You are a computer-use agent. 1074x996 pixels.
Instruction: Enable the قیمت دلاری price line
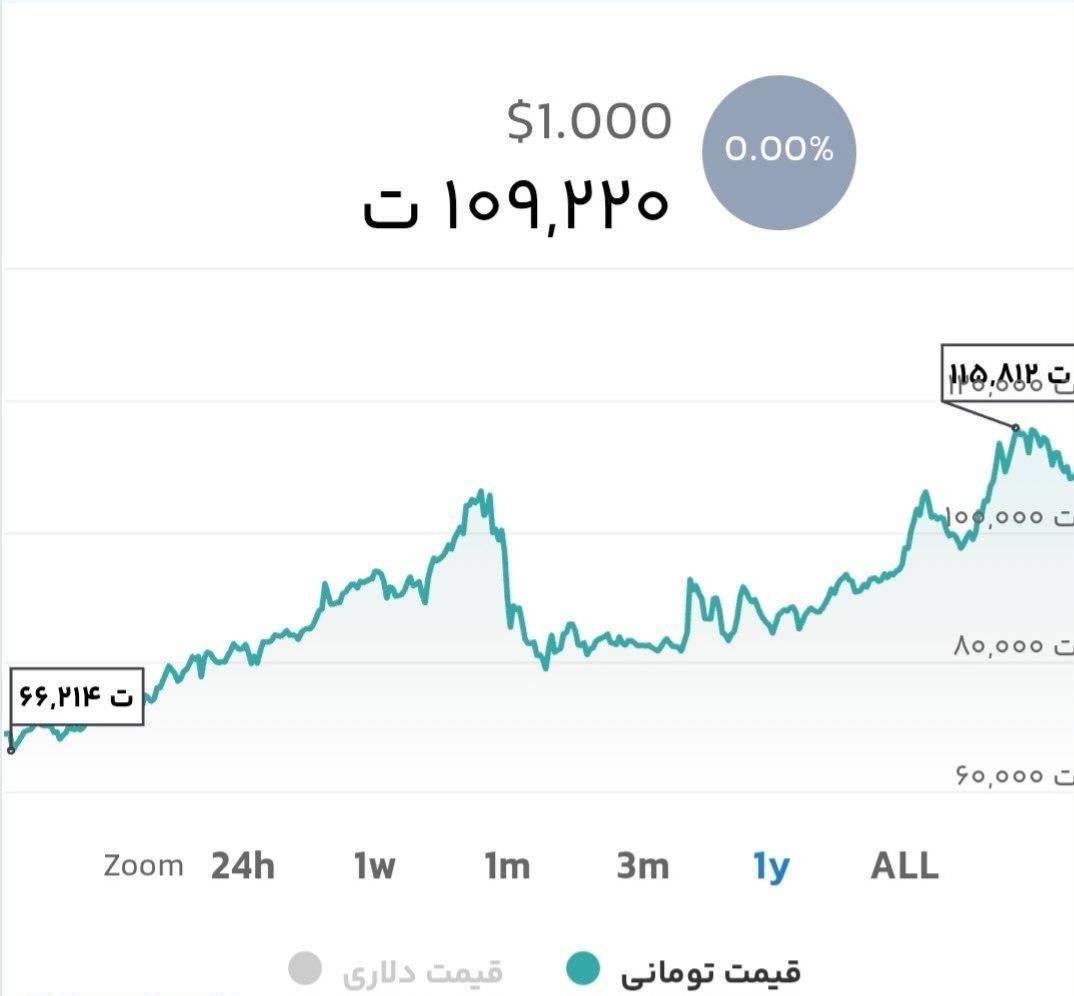421,970
